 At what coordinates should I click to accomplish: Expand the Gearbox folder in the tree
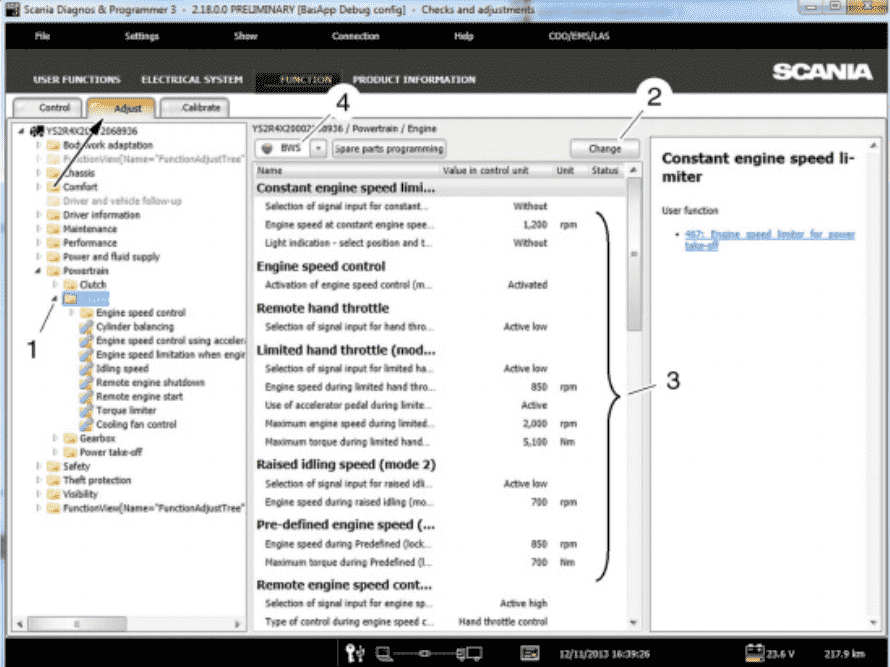pyautogui.click(x=55, y=438)
